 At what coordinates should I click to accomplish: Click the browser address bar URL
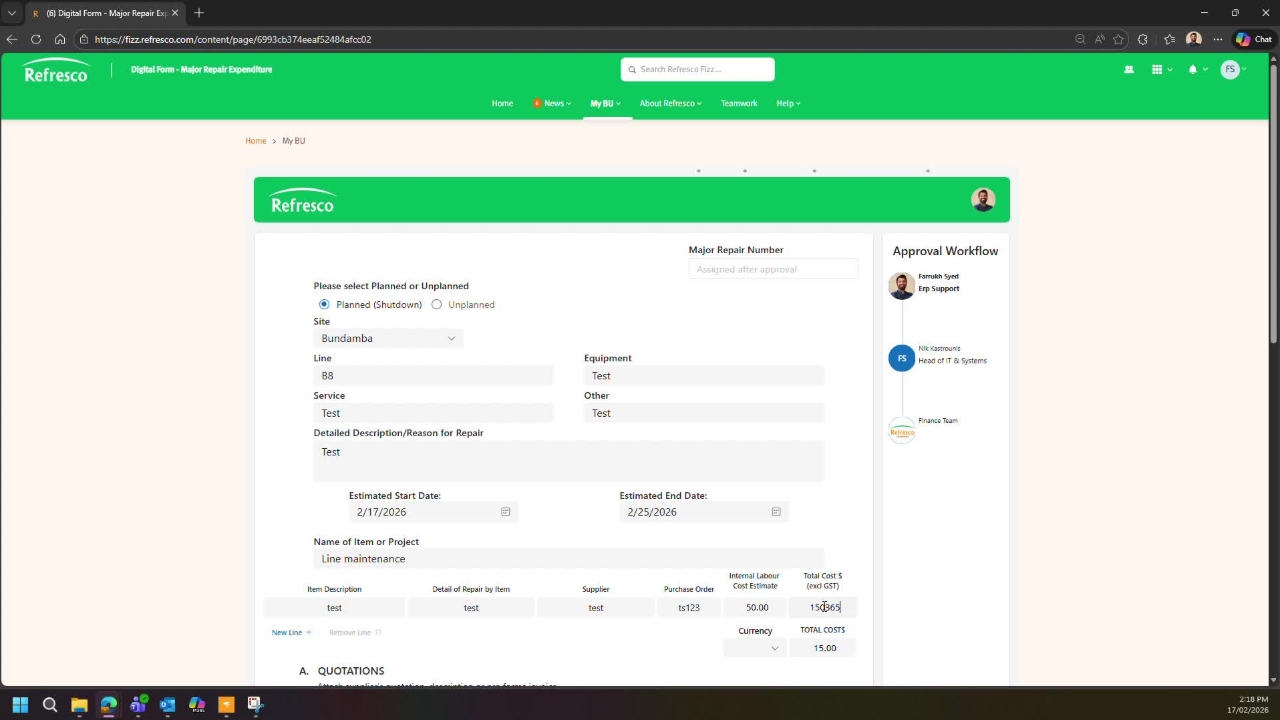pyautogui.click(x=233, y=39)
